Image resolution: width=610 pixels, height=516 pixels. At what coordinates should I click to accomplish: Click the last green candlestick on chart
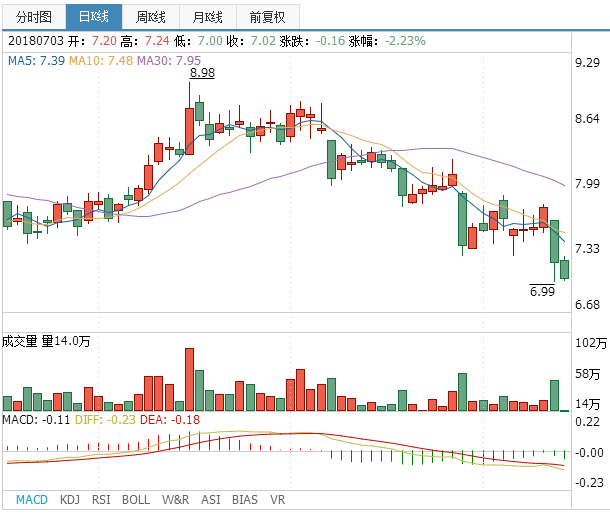(x=564, y=269)
